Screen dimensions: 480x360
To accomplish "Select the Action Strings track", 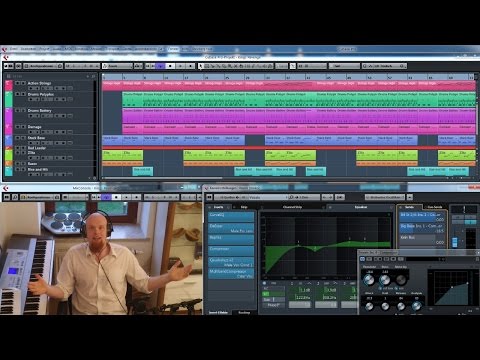I will pos(39,83).
